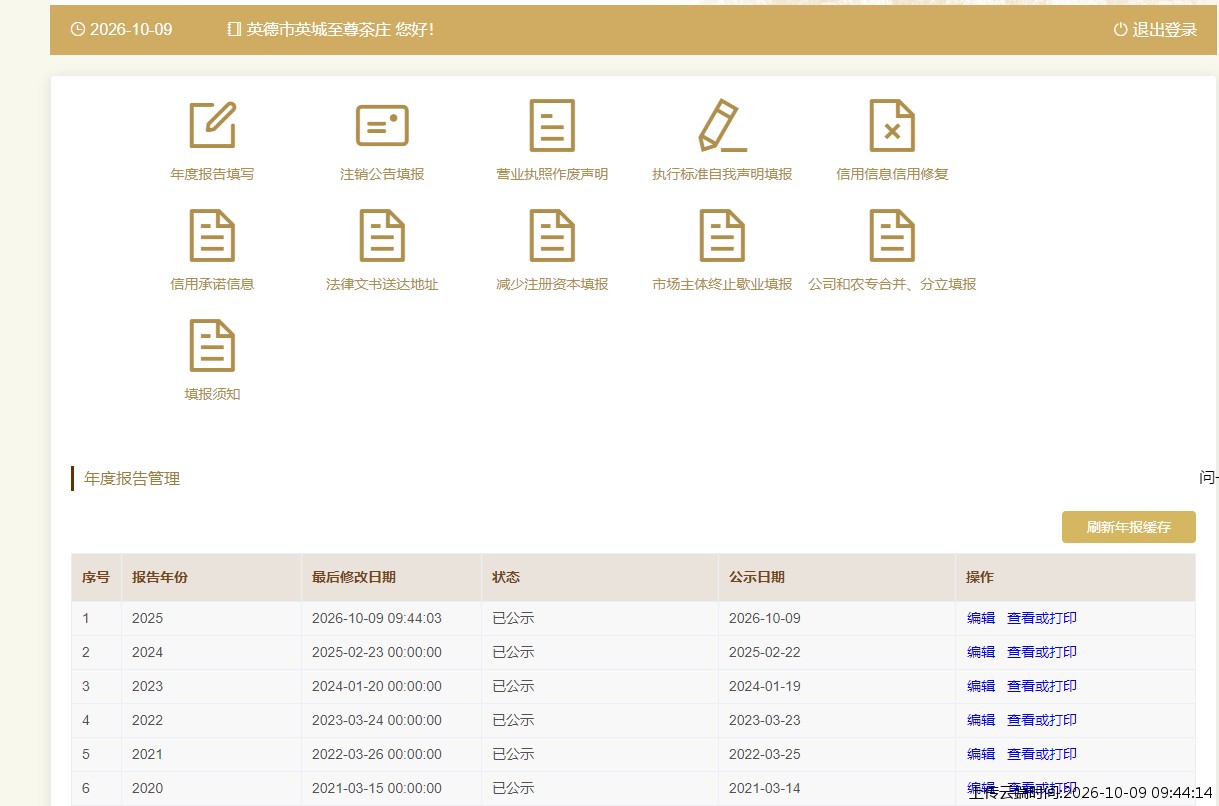Open the 营业执照作废声明 icon
This screenshot has width=1219, height=806.
click(x=552, y=125)
